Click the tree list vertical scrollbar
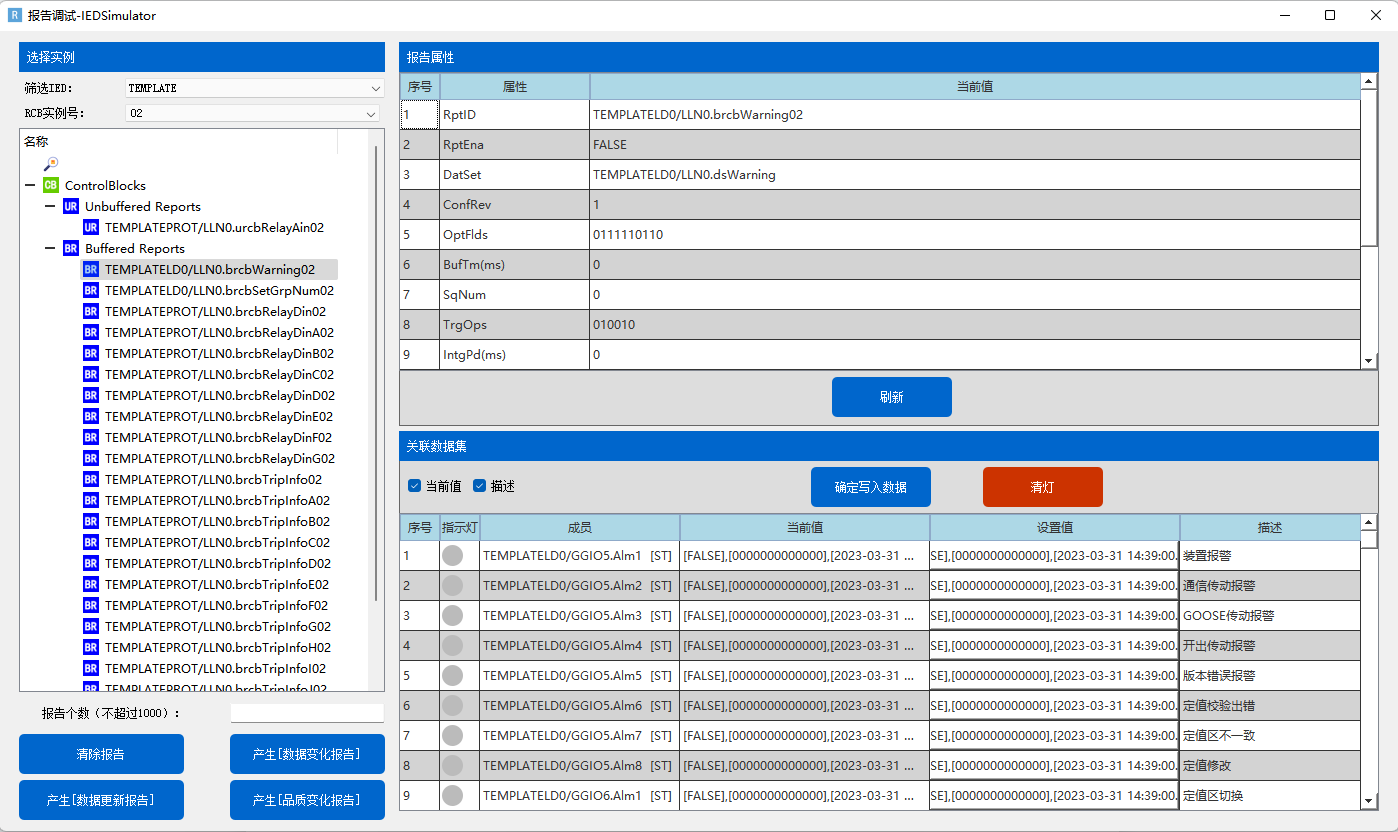Screen dimensions: 1398x832 coord(376,372)
